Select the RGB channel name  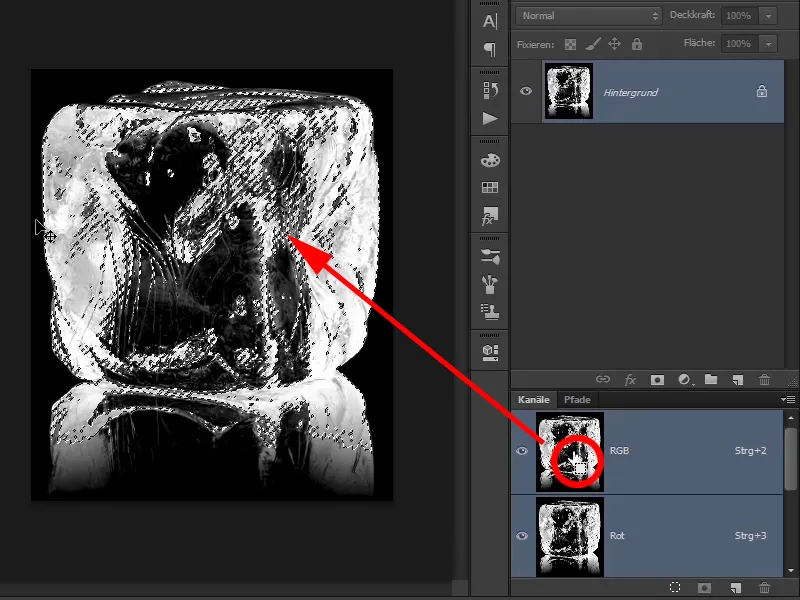[619, 451]
